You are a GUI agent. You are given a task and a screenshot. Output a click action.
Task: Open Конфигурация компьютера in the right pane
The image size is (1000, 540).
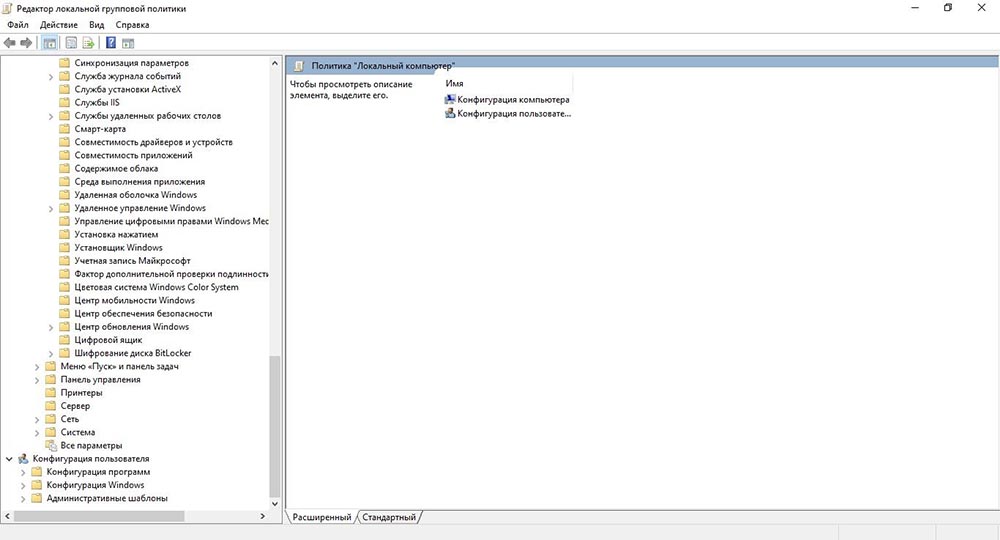click(513, 100)
